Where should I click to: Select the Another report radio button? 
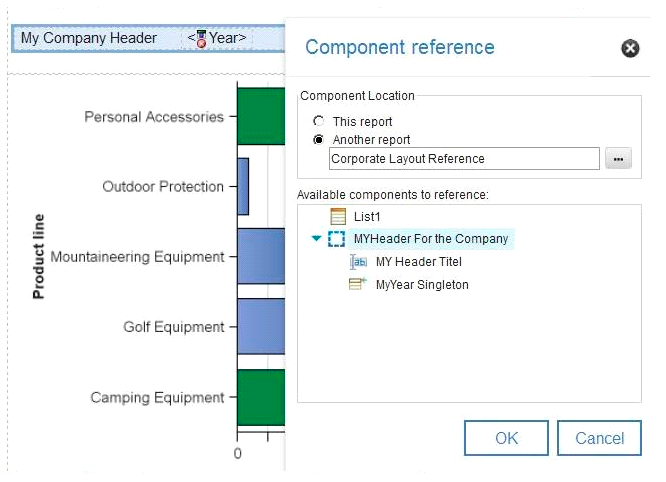[x=319, y=140]
